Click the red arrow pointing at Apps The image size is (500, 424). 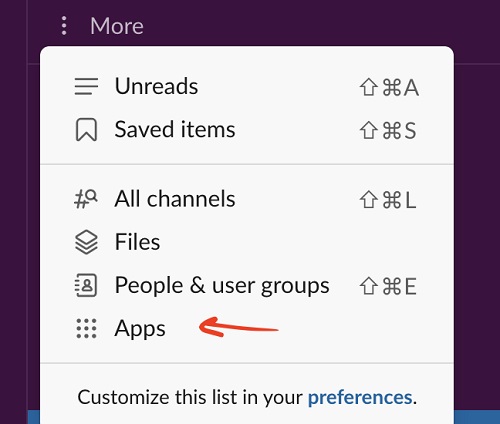(238, 327)
